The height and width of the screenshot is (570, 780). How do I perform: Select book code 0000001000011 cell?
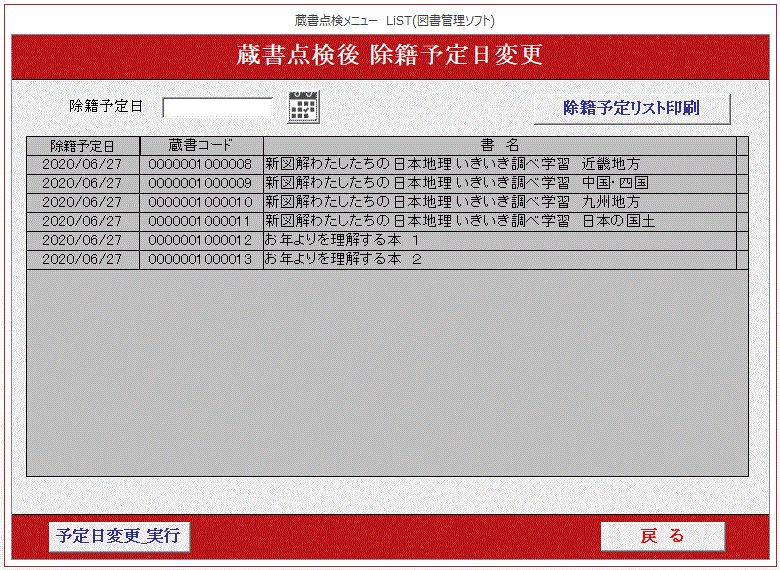[x=201, y=221]
